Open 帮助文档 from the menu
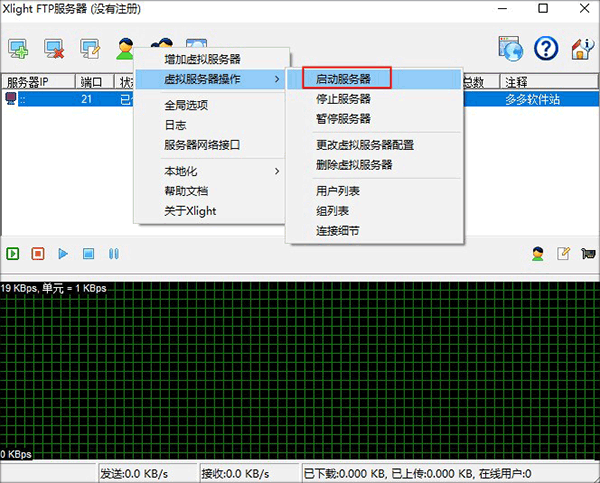Image resolution: width=600 pixels, height=483 pixels. click(210, 191)
